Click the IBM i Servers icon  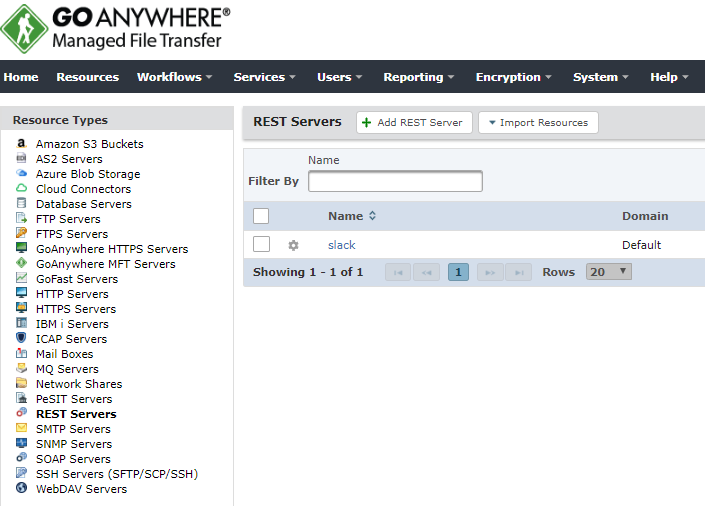(21, 323)
